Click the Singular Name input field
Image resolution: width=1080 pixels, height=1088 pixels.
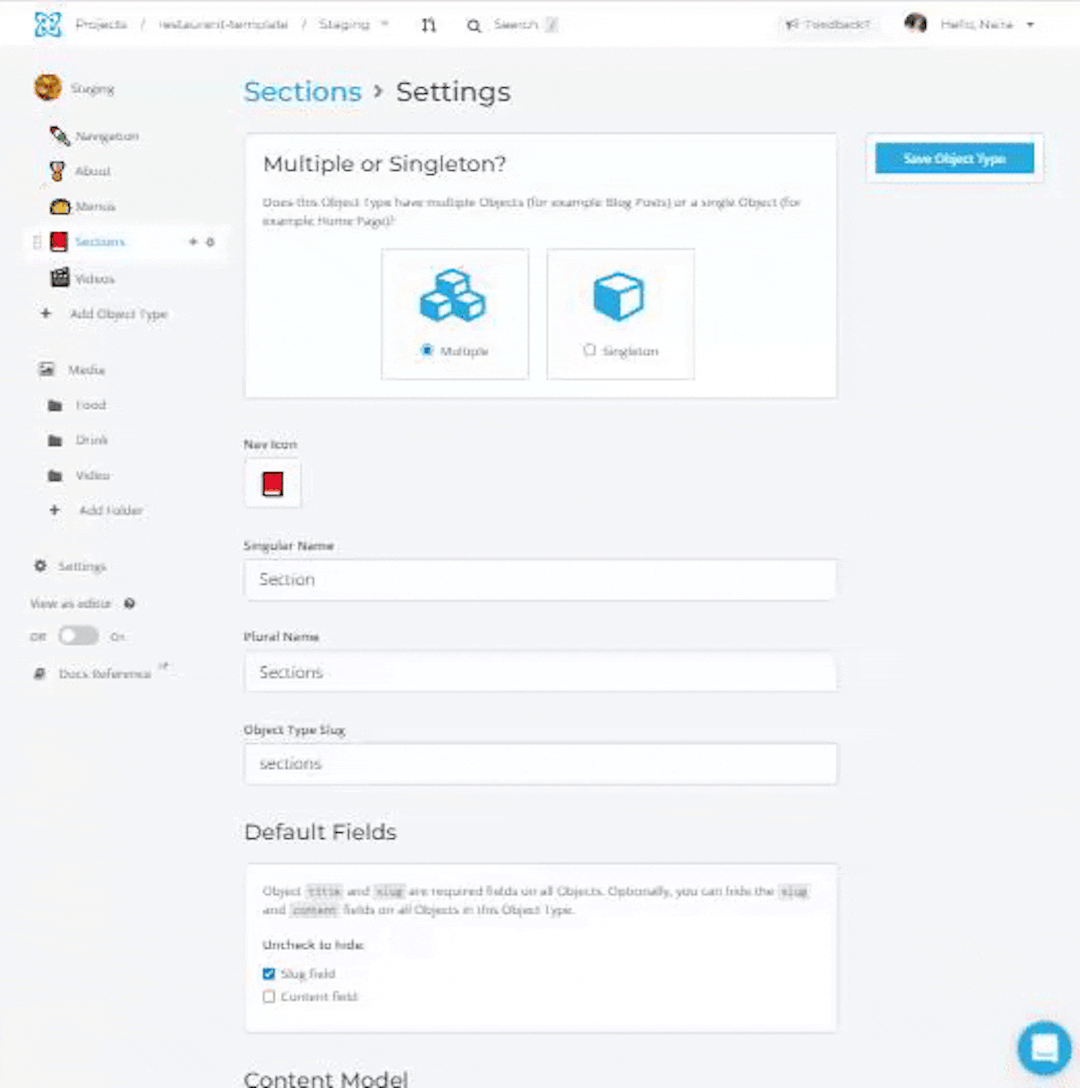(x=540, y=579)
